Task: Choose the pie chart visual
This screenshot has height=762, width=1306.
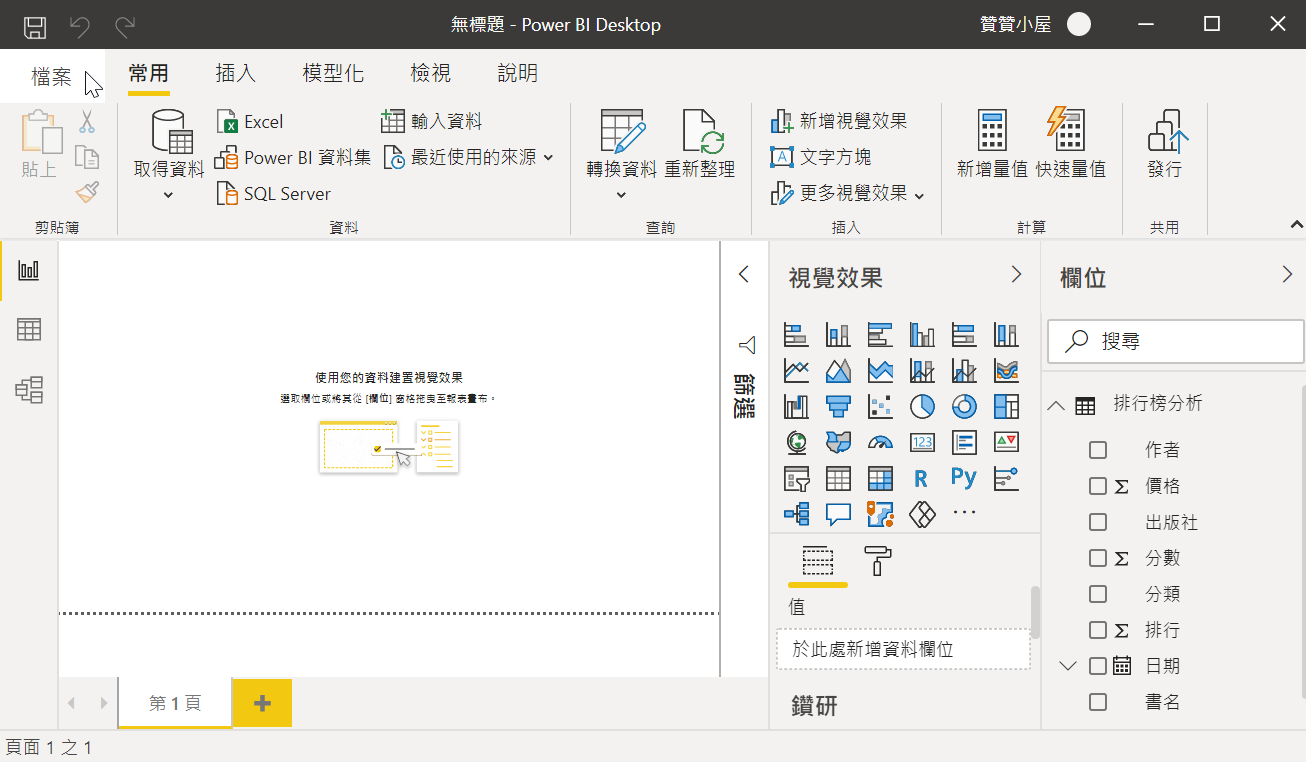Action: coord(922,406)
